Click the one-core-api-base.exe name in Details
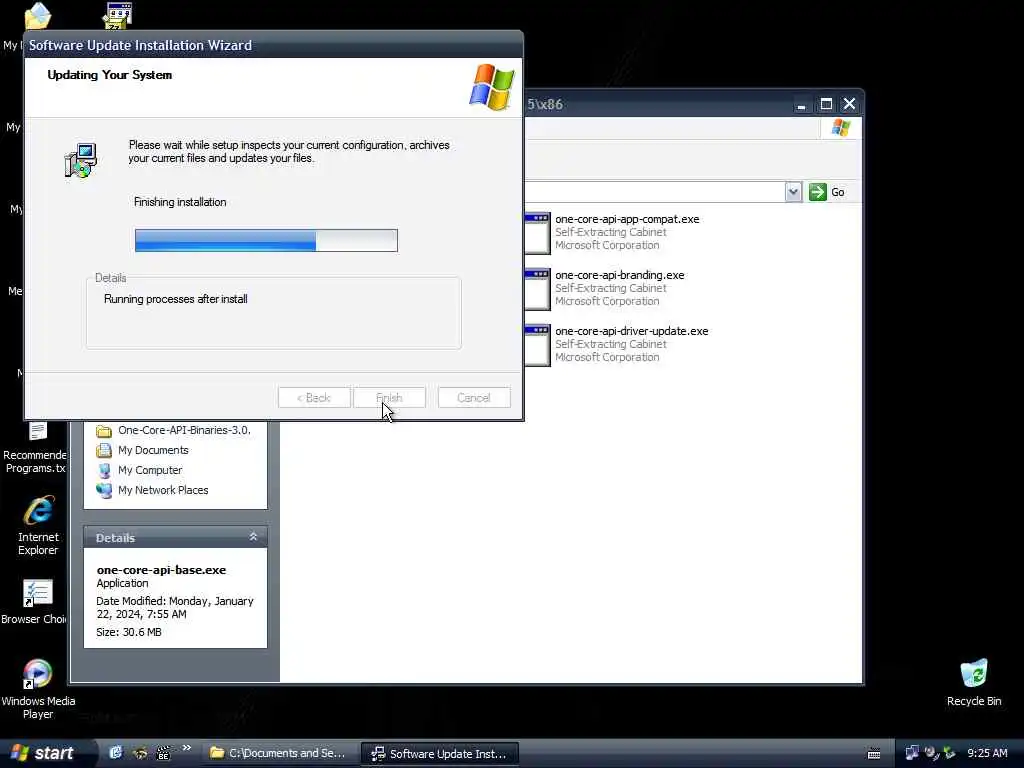Screen dimensions: 1024x768 click(x=161, y=570)
